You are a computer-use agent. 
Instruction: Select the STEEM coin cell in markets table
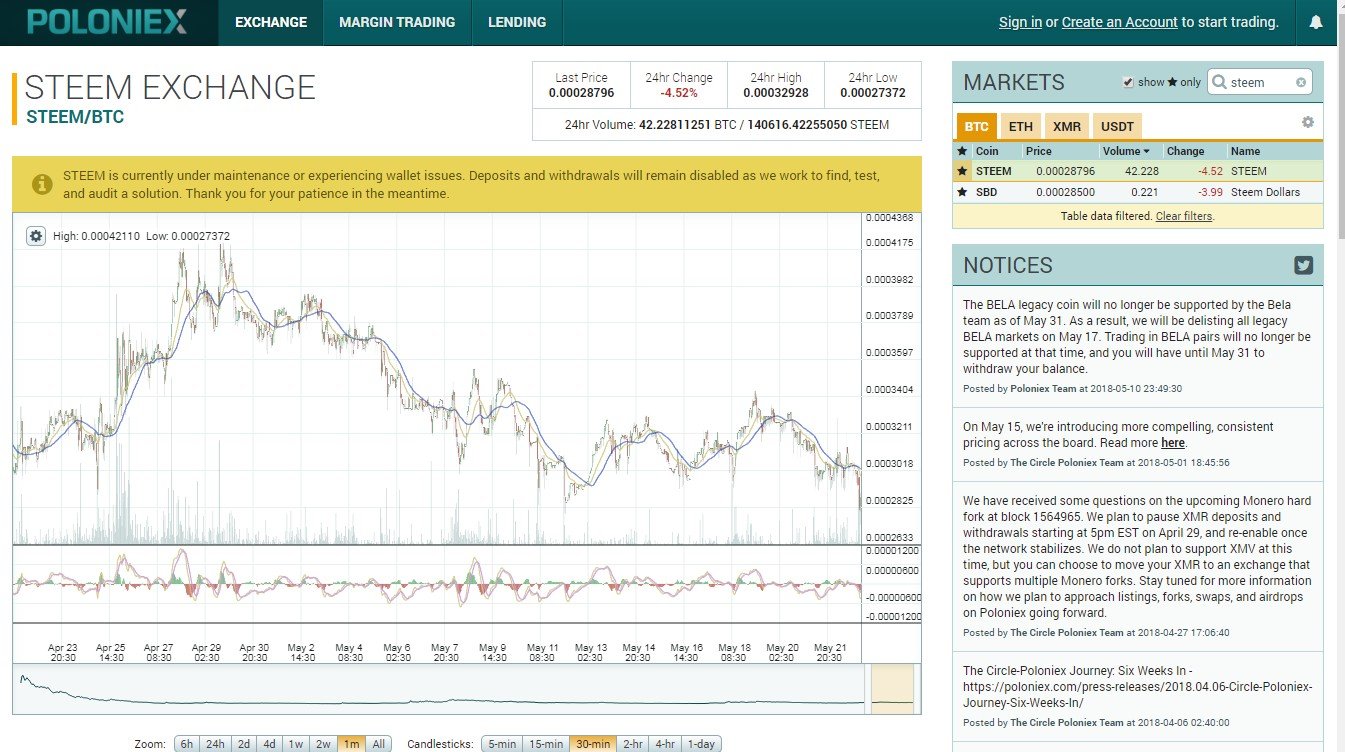click(x=994, y=171)
